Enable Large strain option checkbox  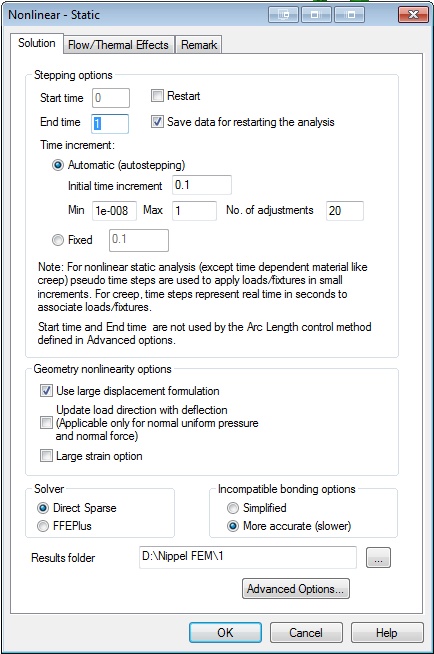pos(46,455)
